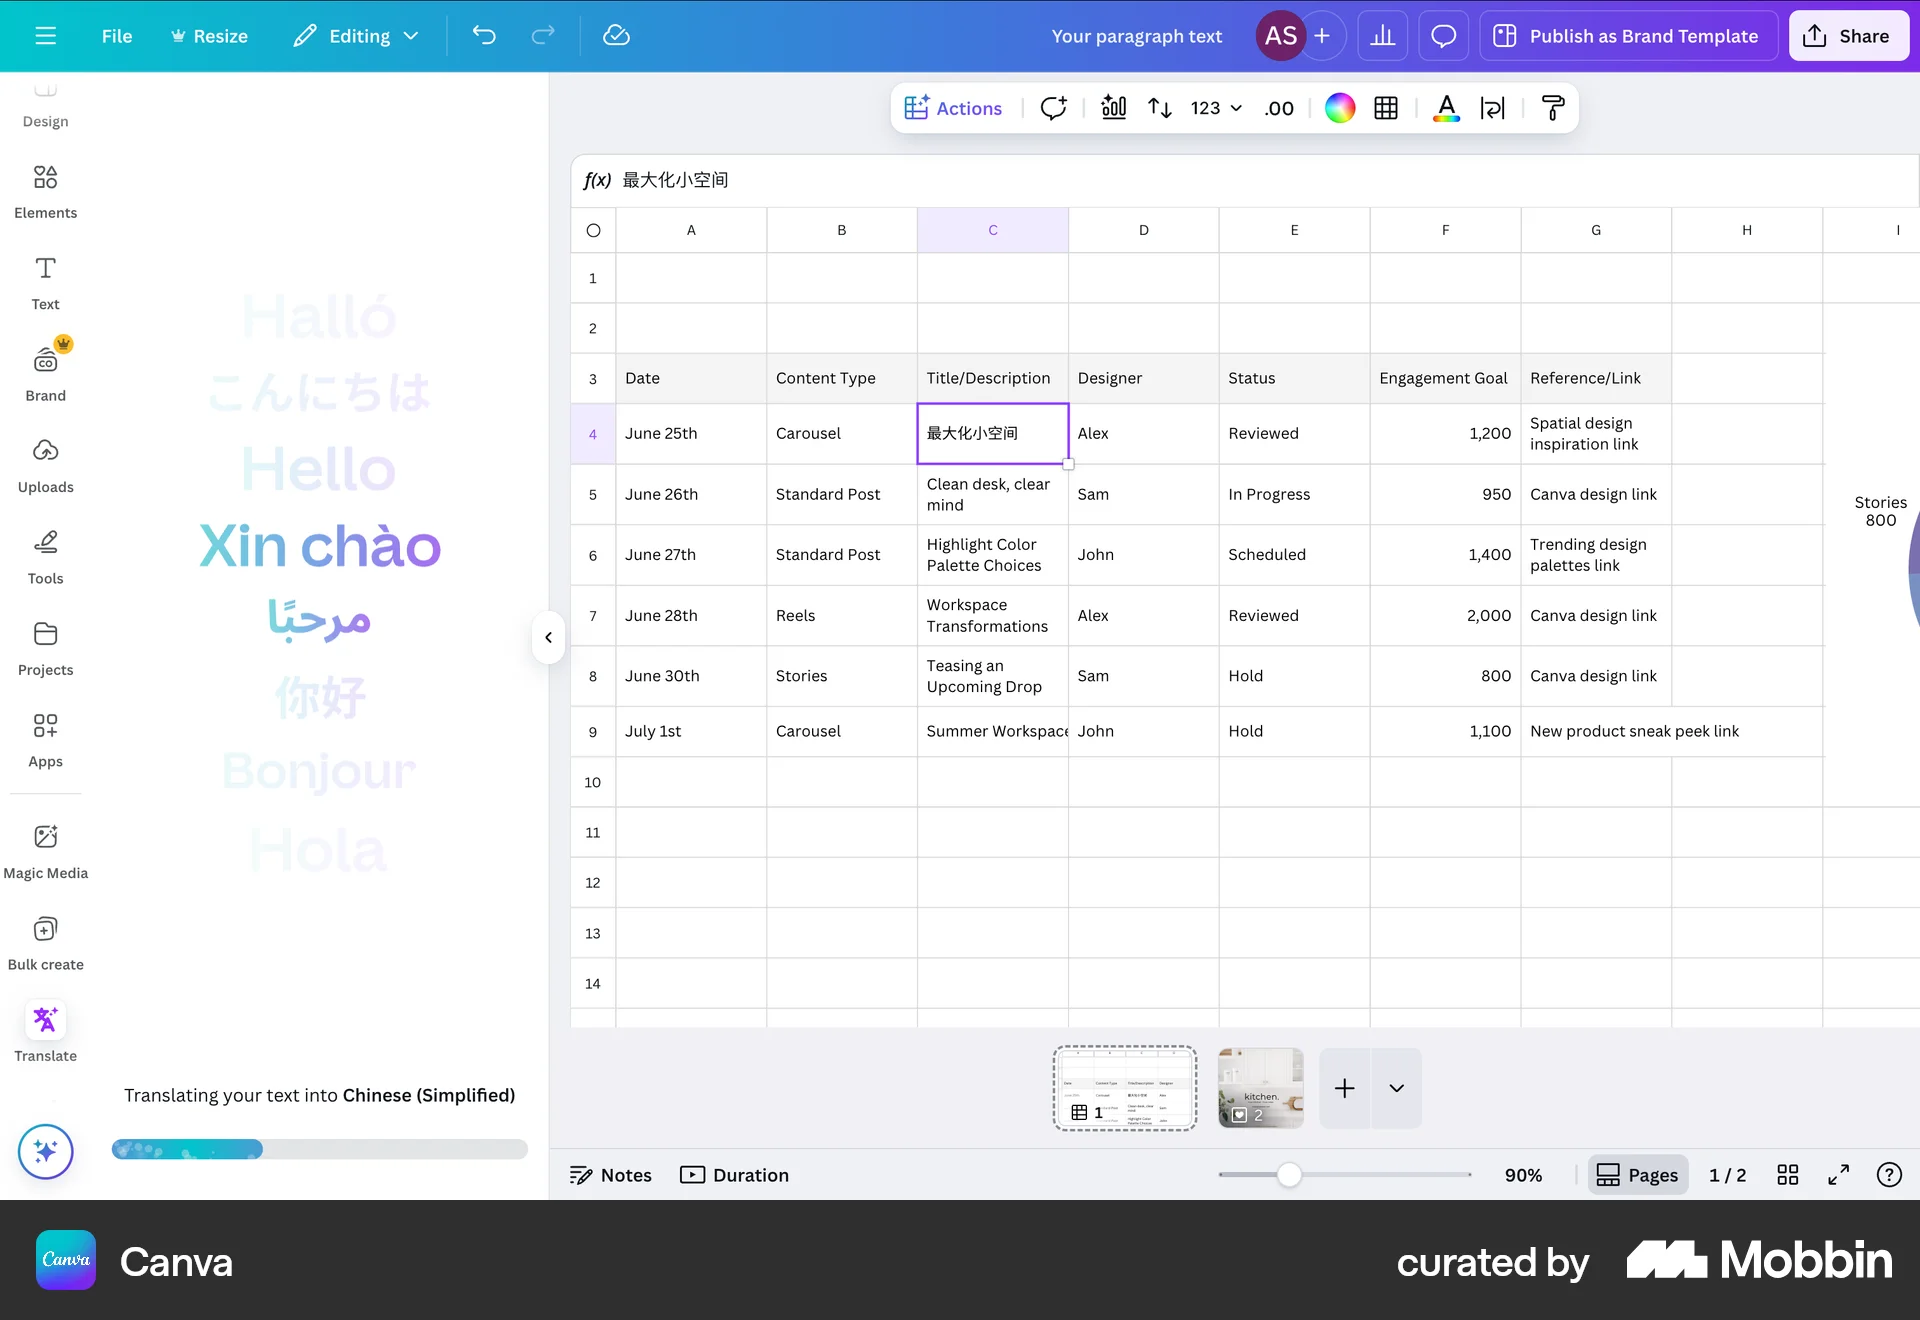Click the text color A icon
Image resolution: width=1920 pixels, height=1320 pixels.
(1446, 108)
